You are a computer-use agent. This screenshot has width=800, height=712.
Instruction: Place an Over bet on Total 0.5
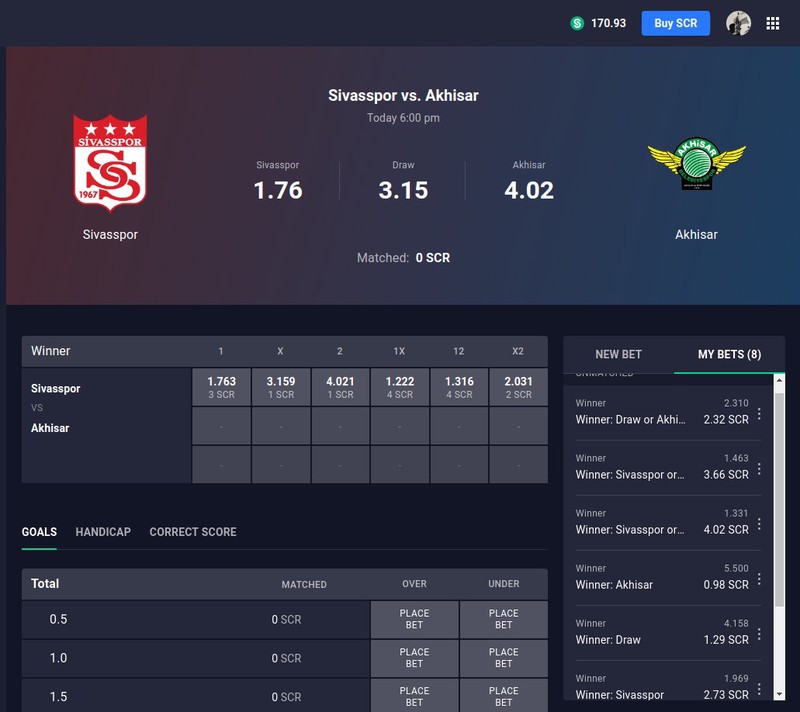click(414, 619)
